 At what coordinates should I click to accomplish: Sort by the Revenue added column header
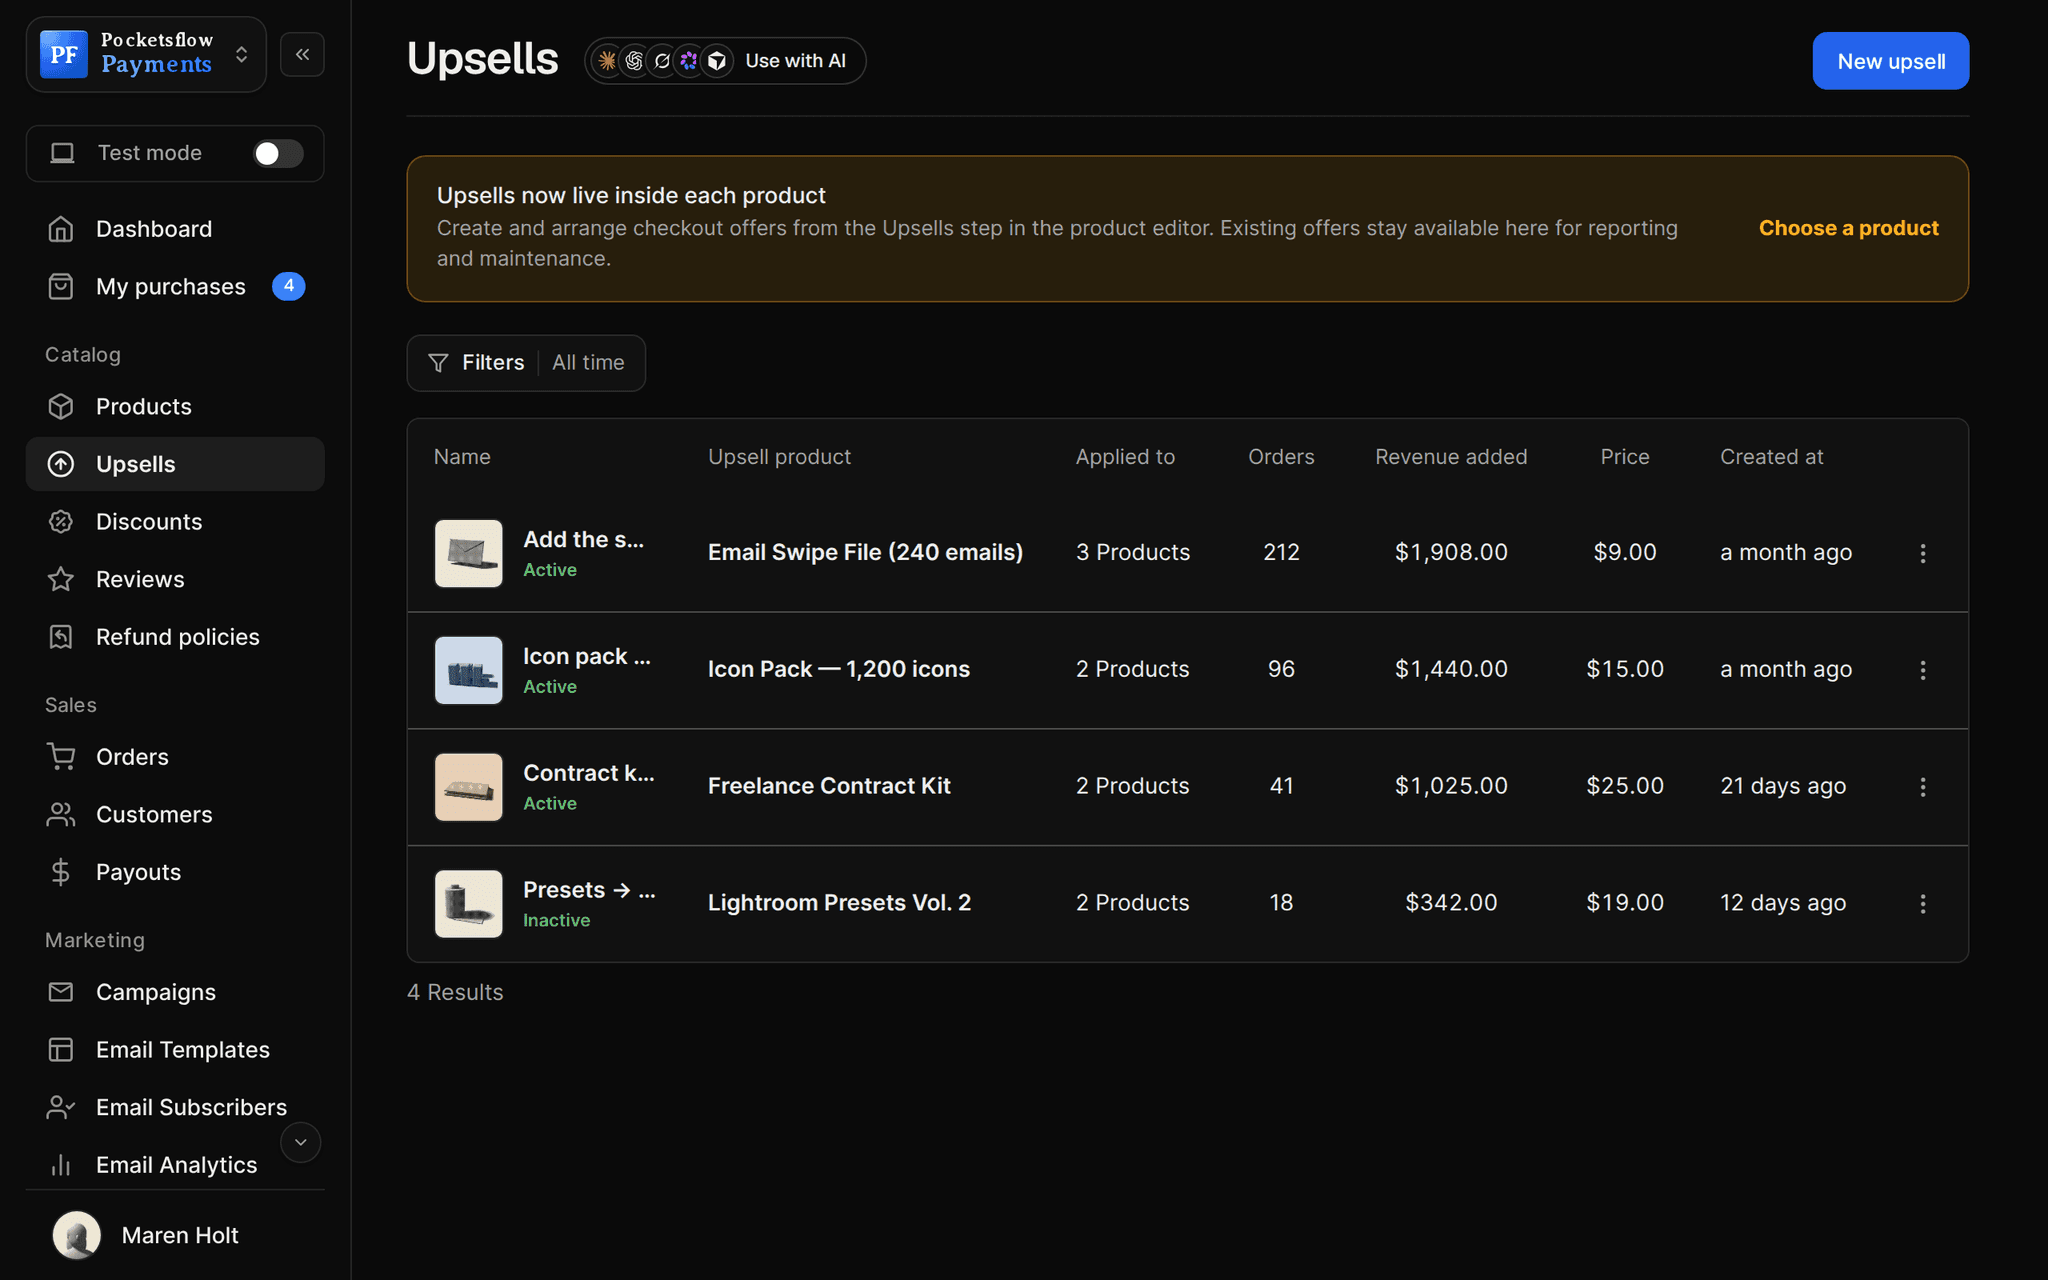point(1451,457)
